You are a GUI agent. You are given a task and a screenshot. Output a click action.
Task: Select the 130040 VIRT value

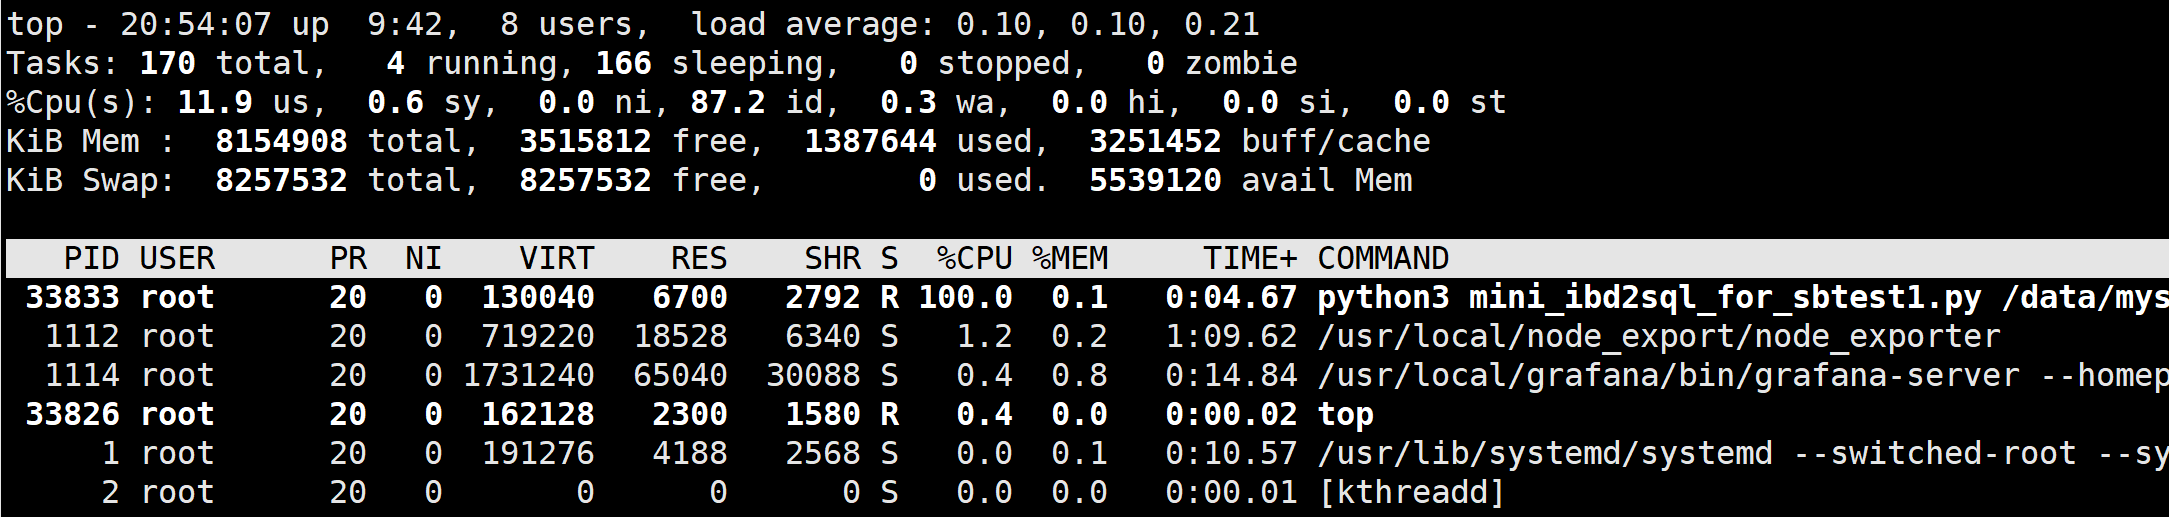click(537, 297)
